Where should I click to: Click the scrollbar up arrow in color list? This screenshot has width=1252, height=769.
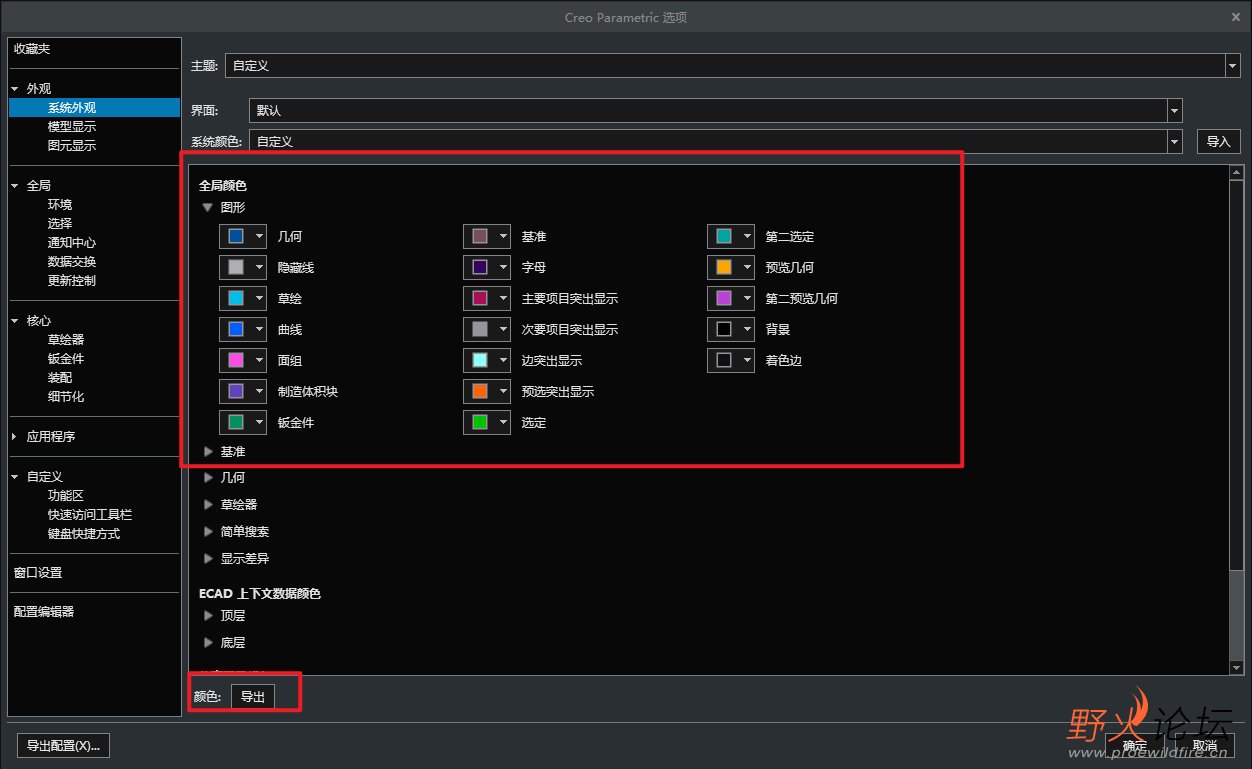(x=1236, y=172)
